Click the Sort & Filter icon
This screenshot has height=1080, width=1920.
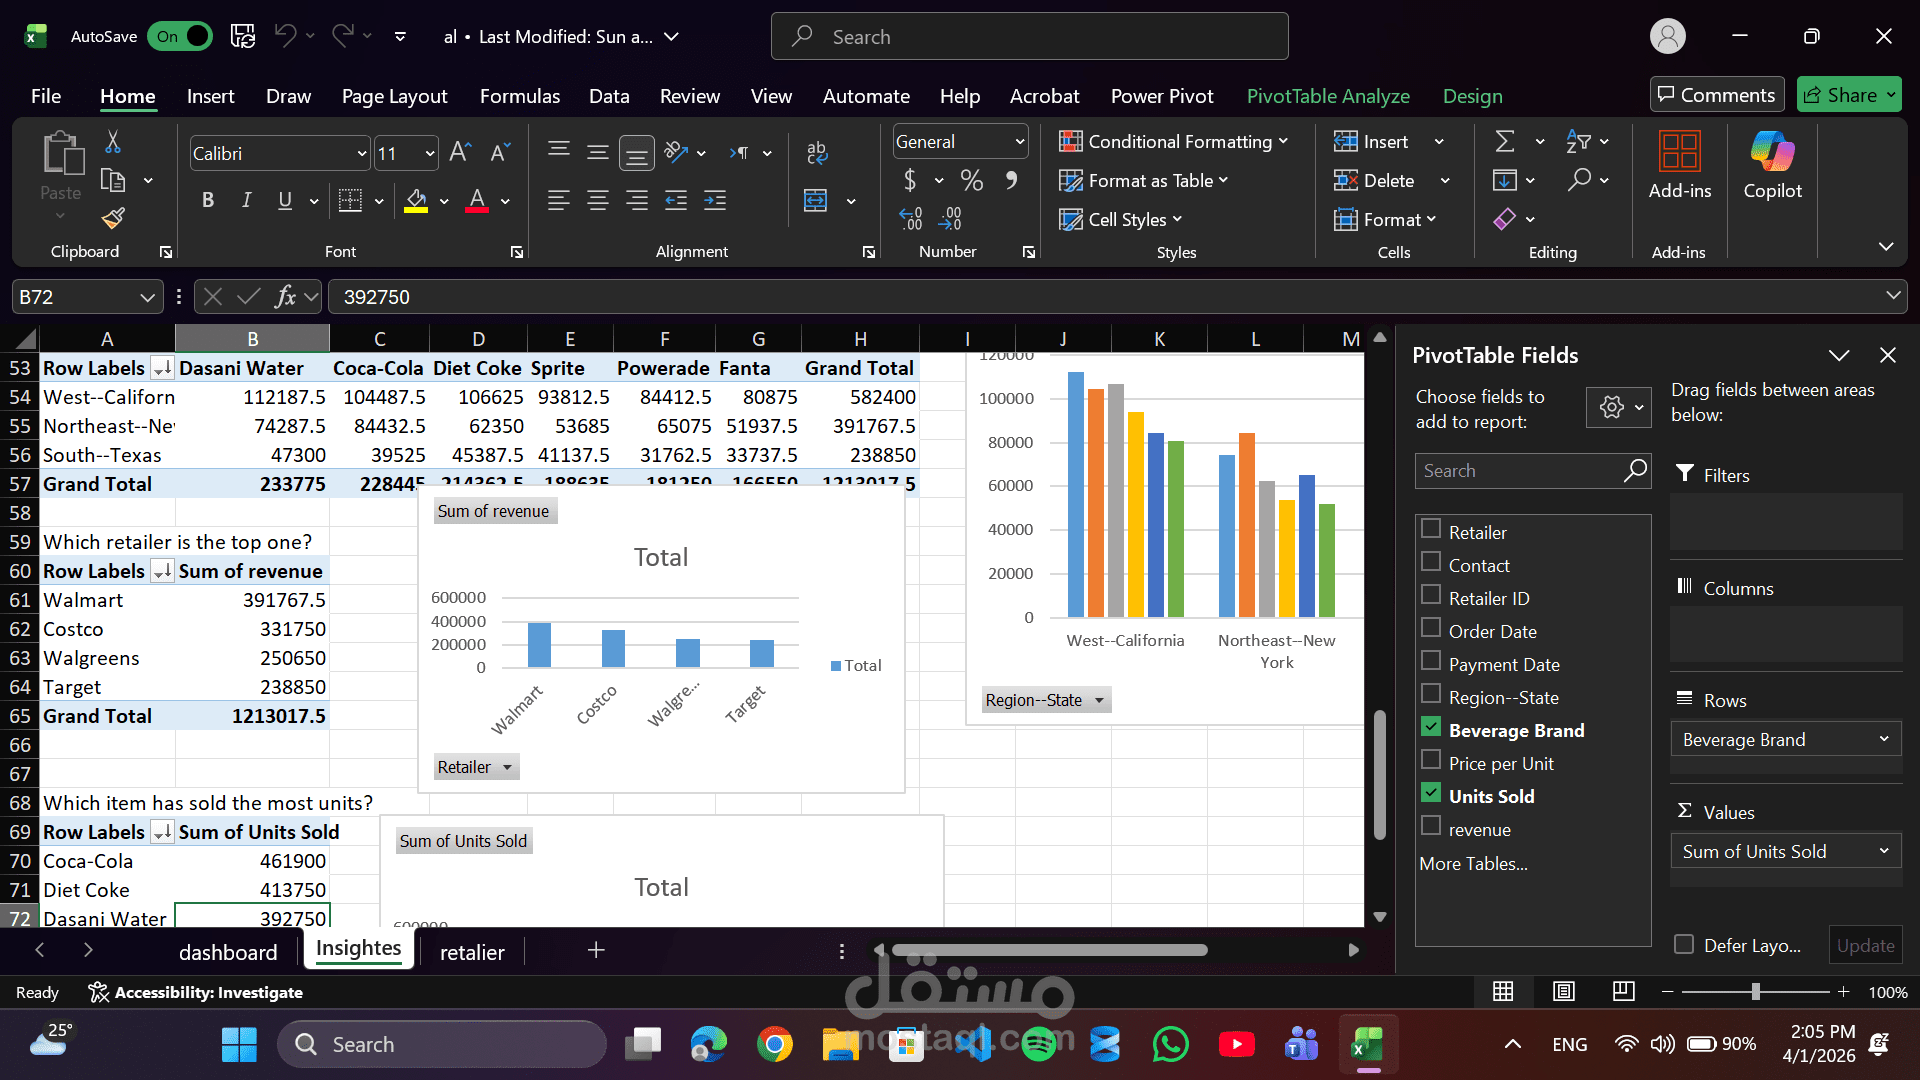(1579, 141)
